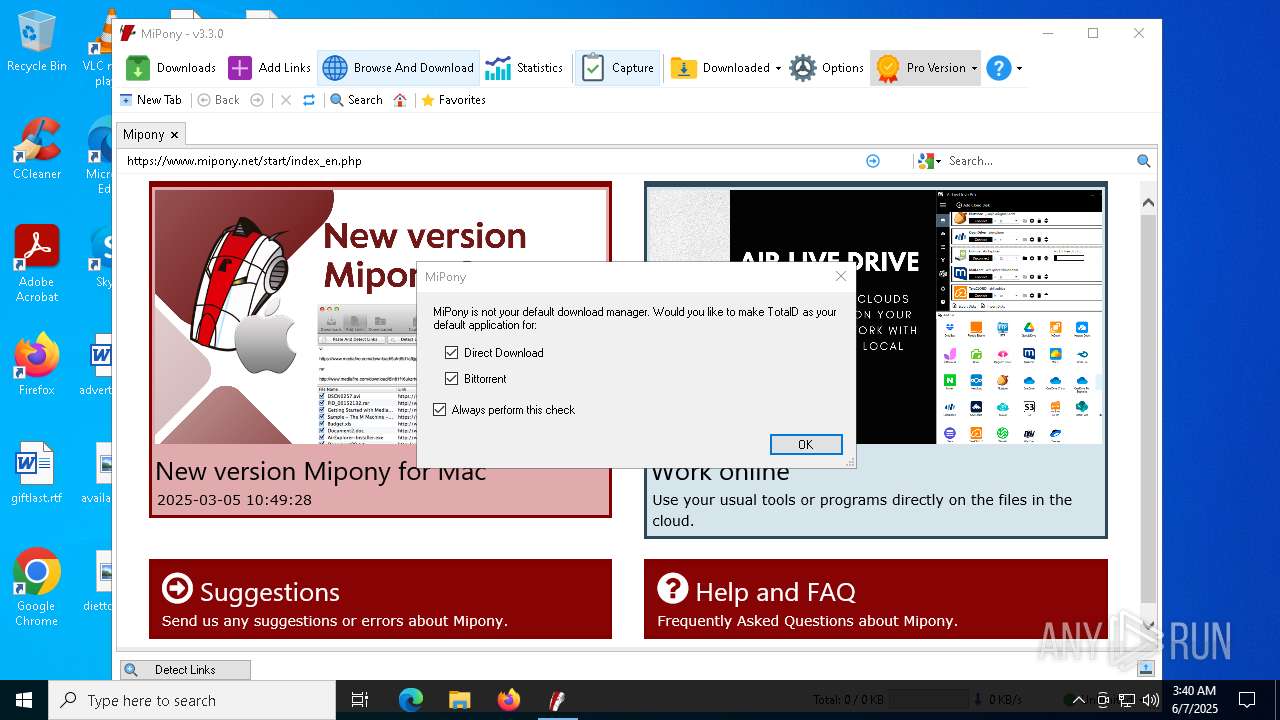Click the Stop loading X icon

point(286,100)
